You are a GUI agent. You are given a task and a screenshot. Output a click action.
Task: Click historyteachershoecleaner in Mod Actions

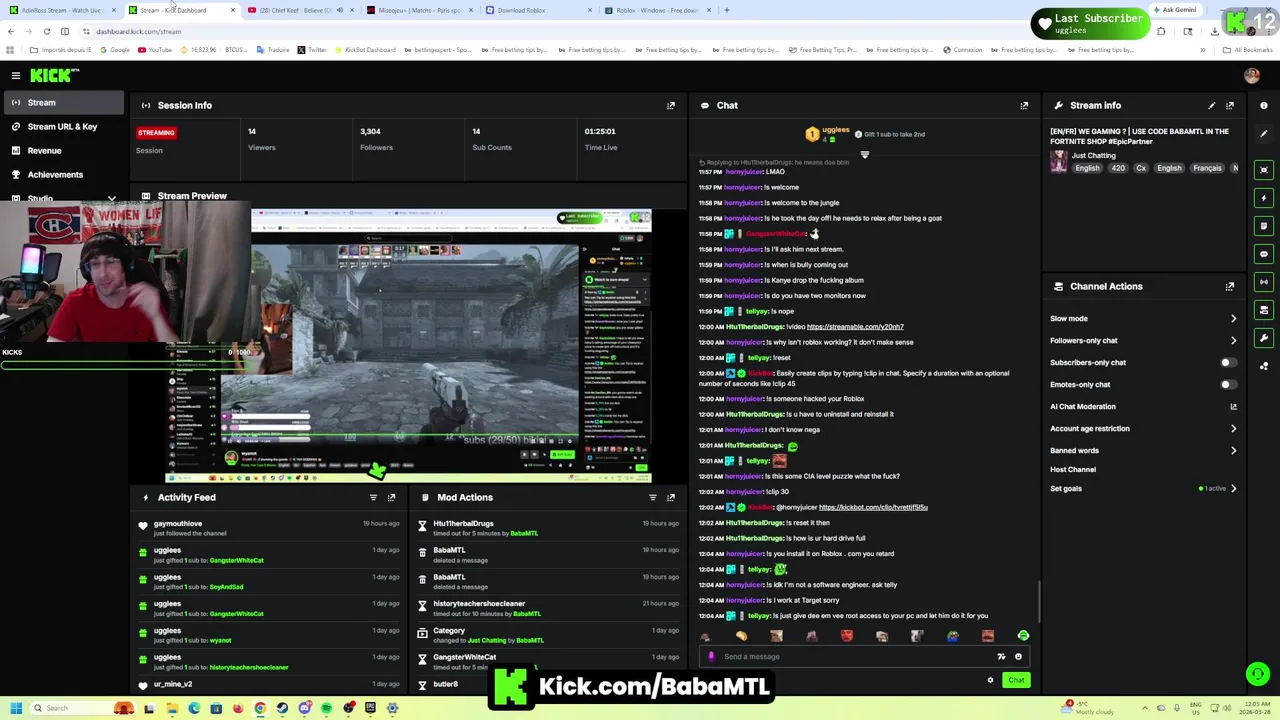(x=479, y=604)
